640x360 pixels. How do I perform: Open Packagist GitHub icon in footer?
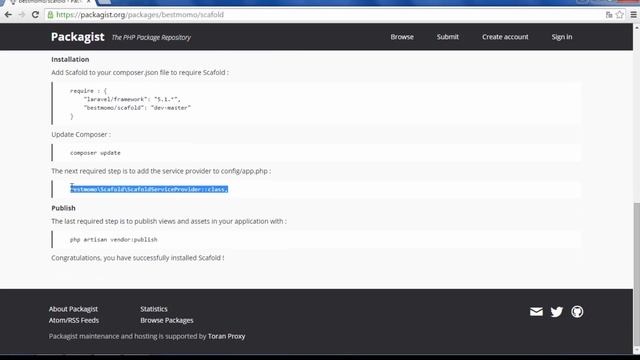click(x=577, y=312)
